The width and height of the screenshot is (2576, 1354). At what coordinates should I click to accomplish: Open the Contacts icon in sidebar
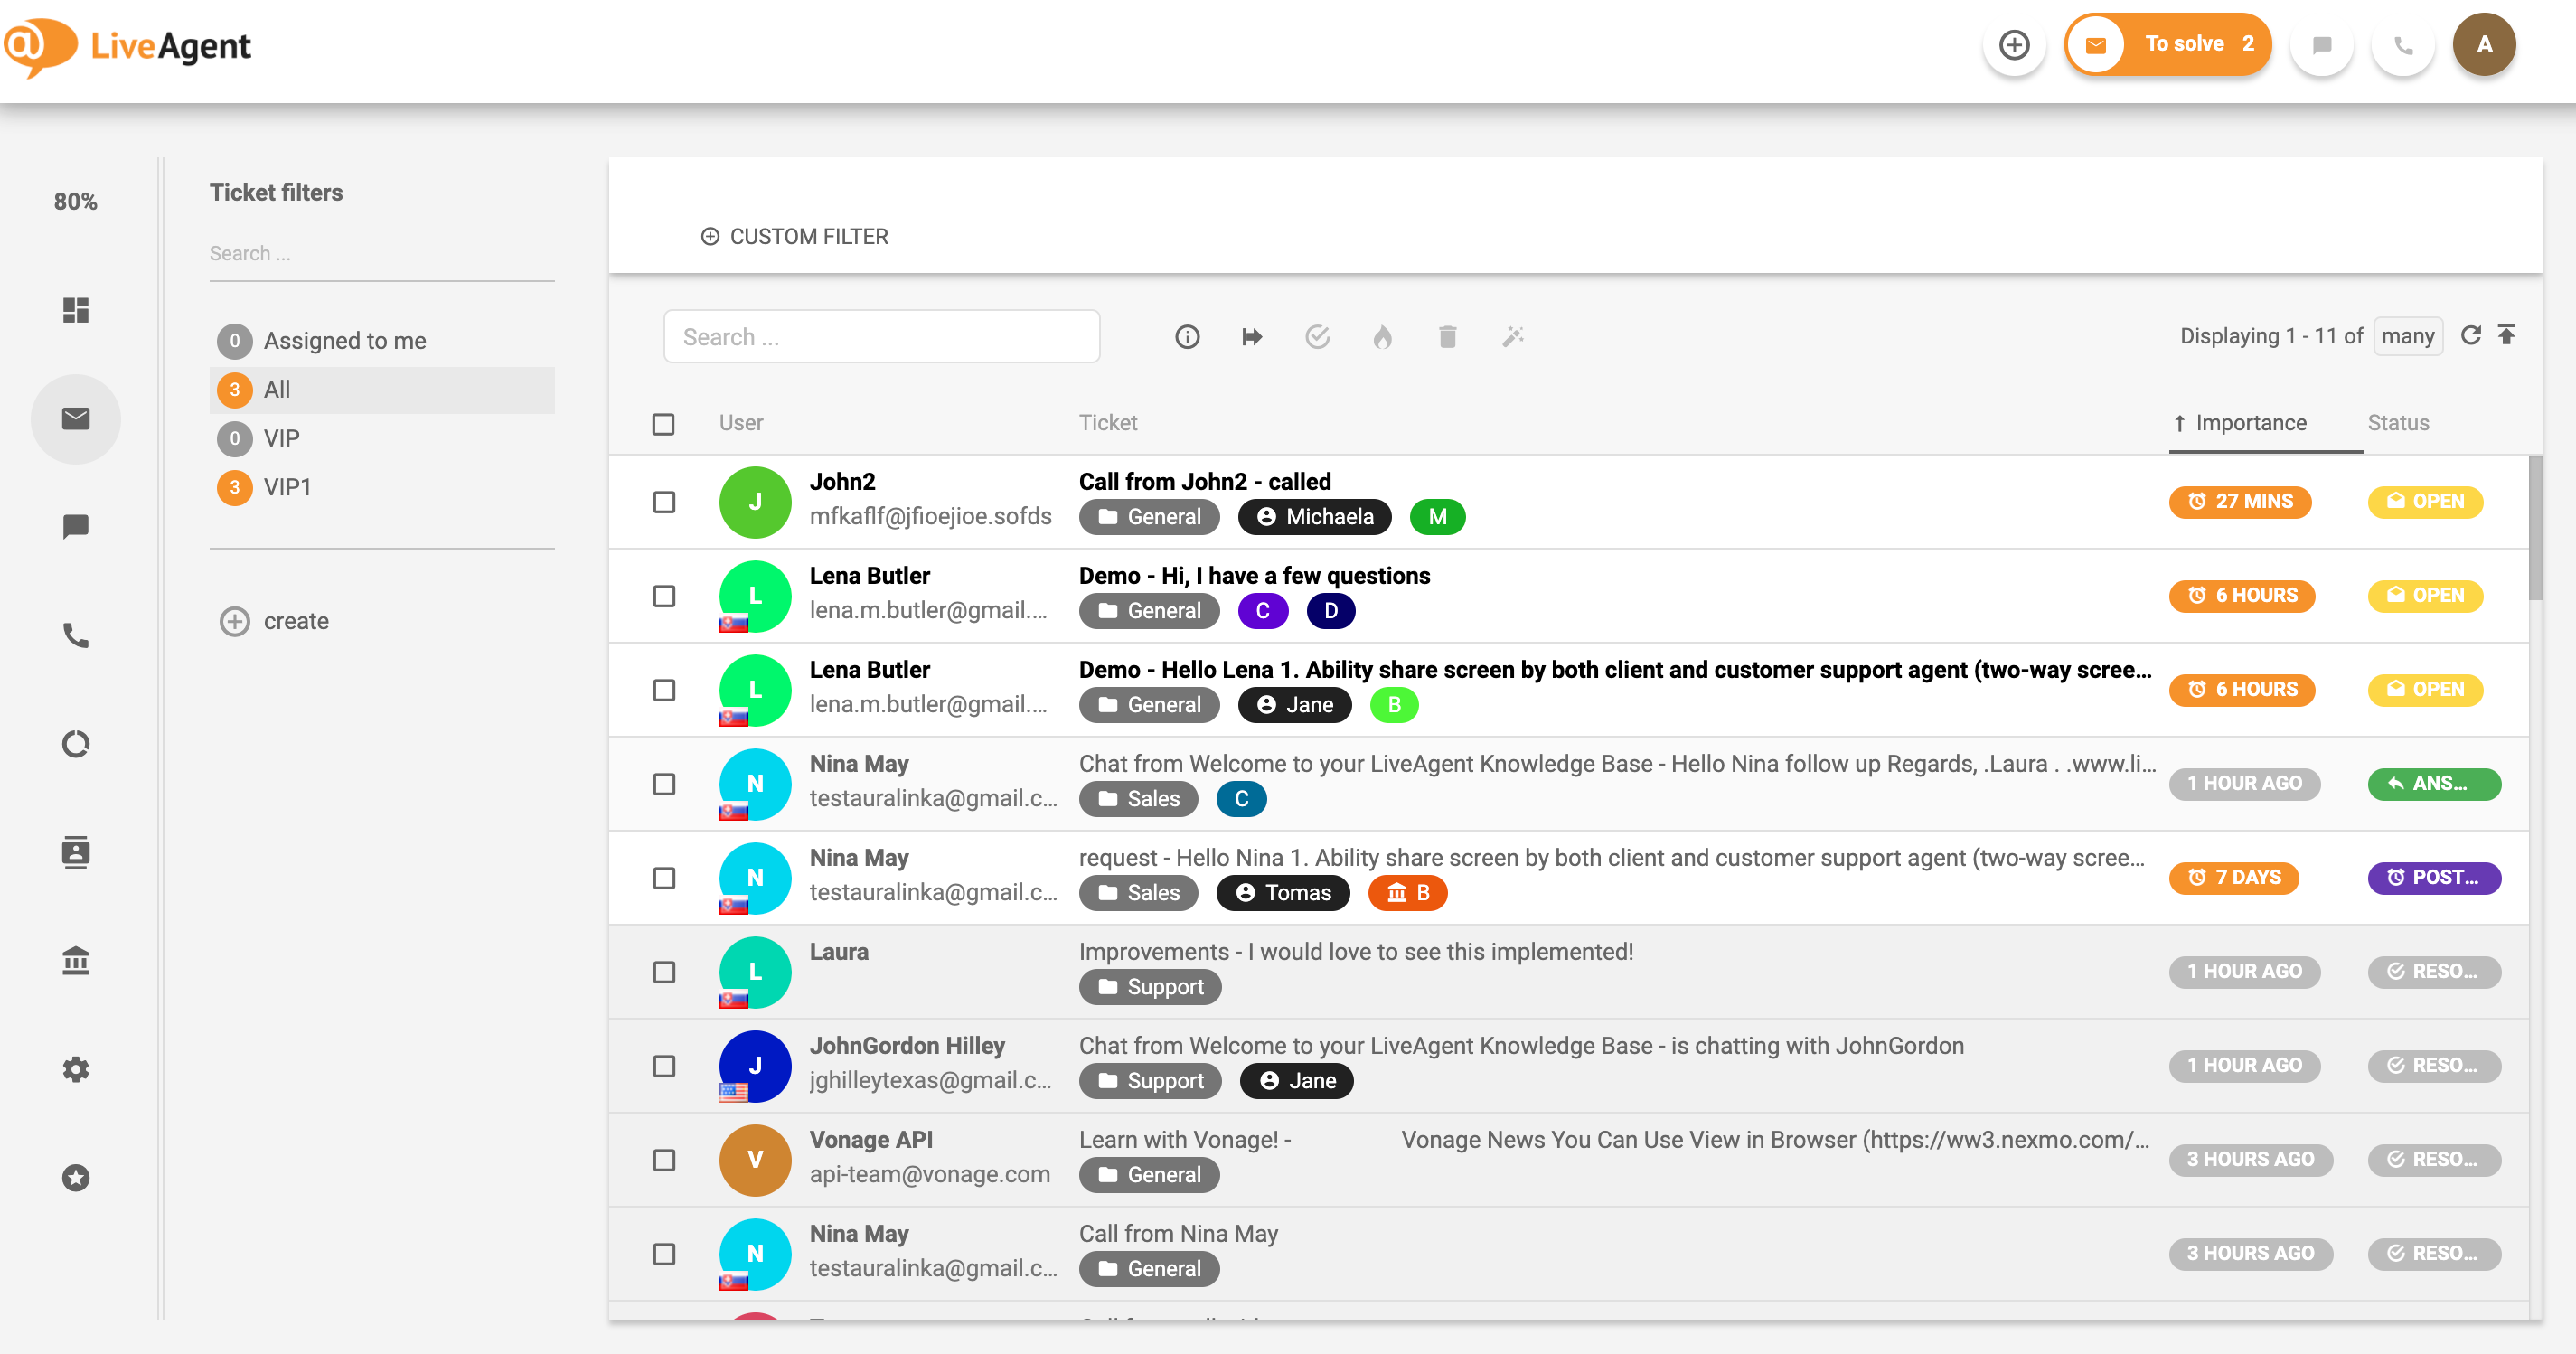click(x=76, y=852)
